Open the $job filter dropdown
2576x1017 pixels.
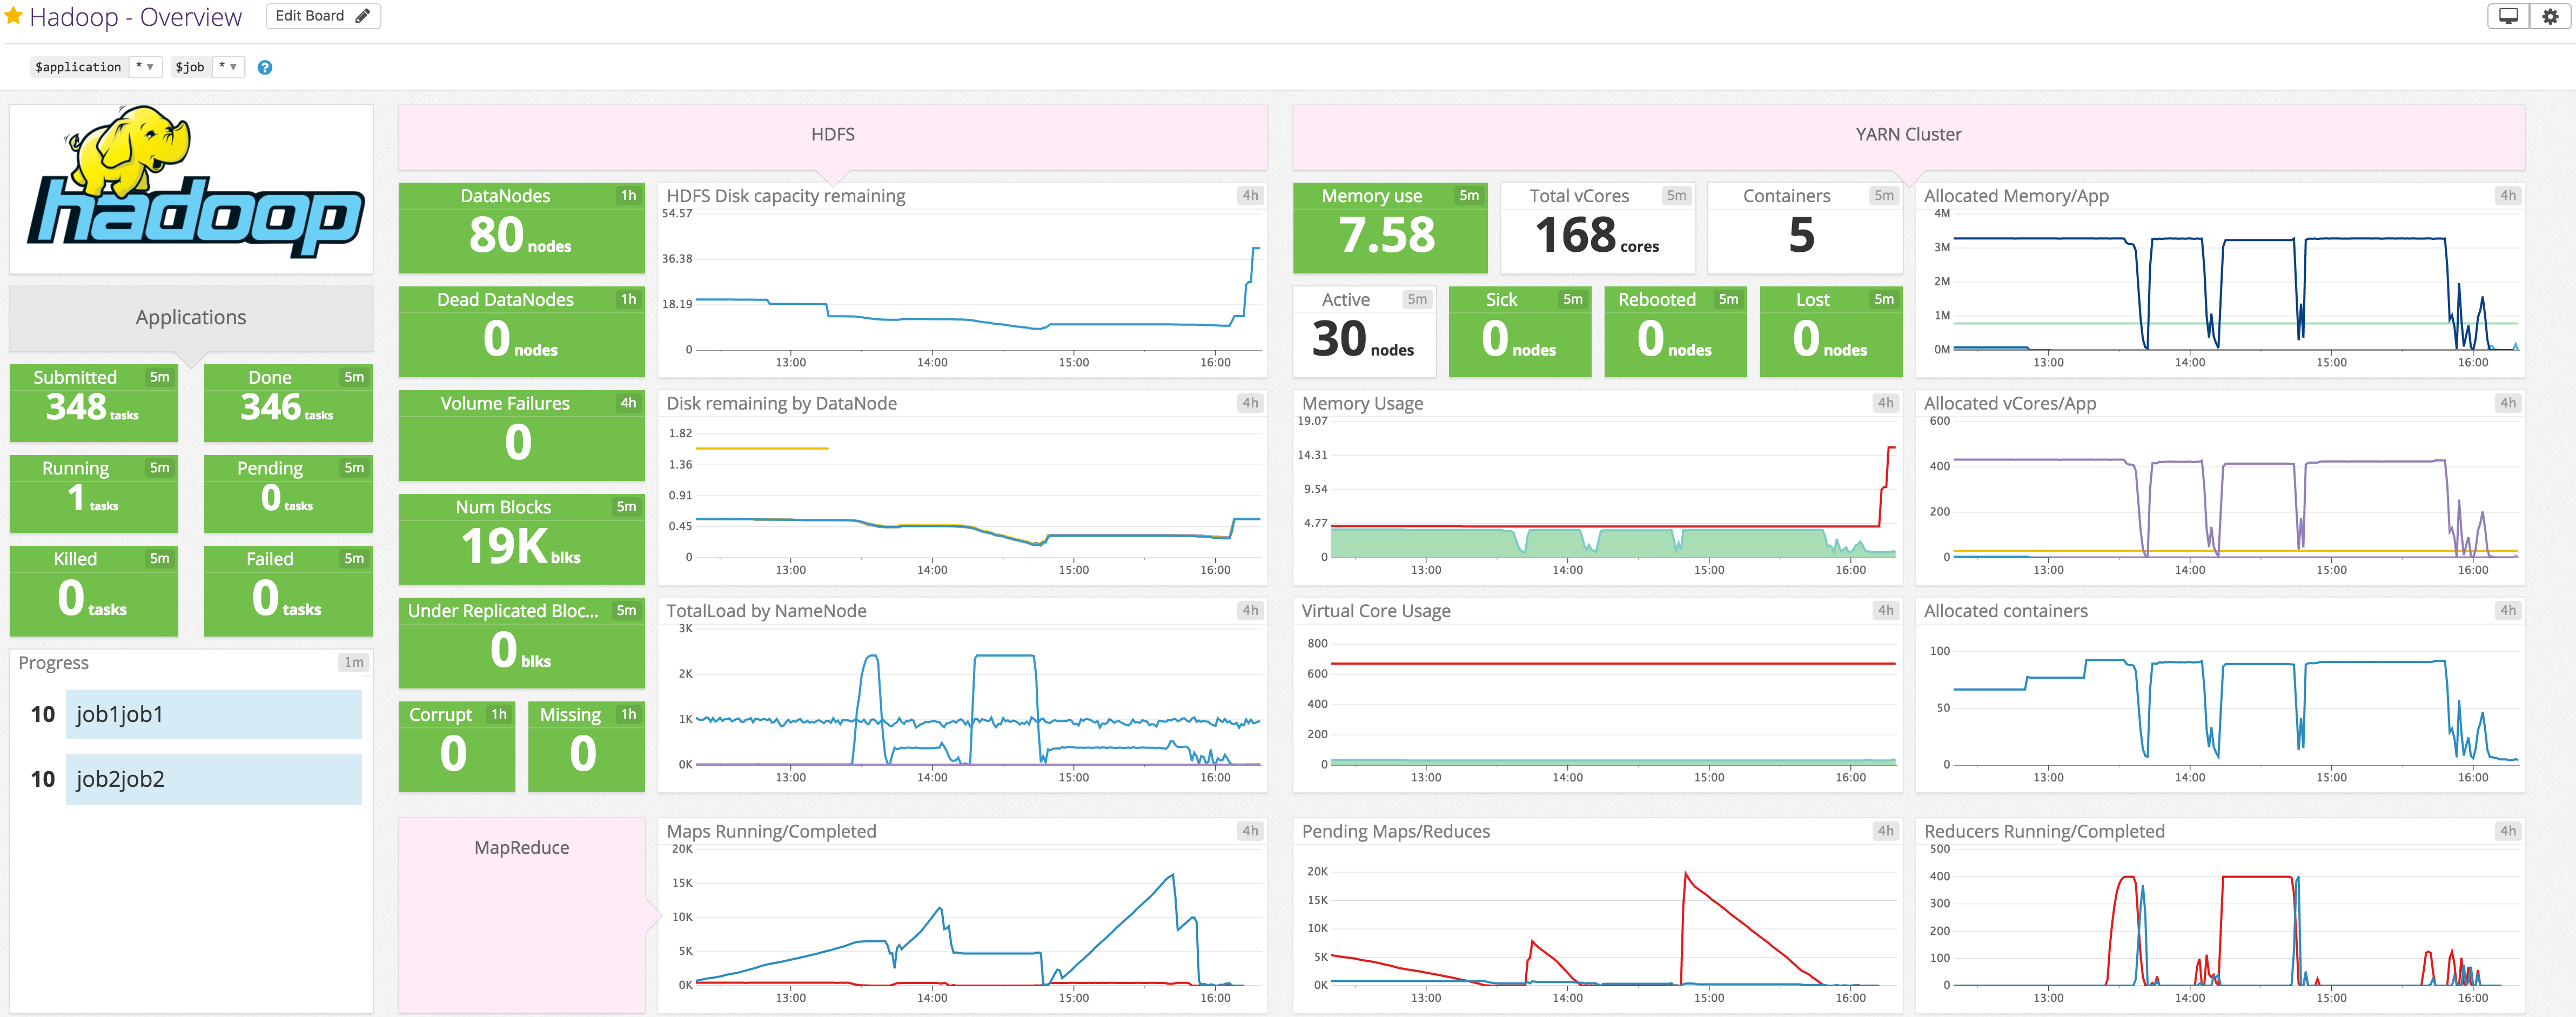228,66
